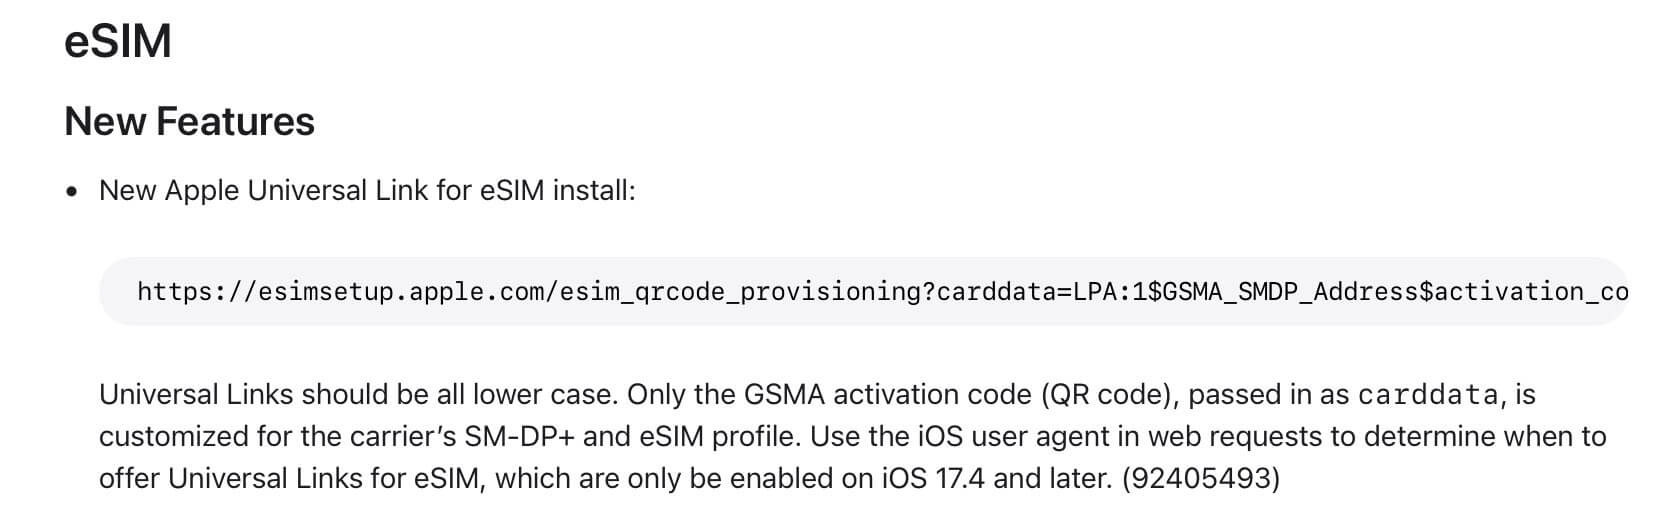
Task: Click the New Features subheading
Action: coord(189,122)
